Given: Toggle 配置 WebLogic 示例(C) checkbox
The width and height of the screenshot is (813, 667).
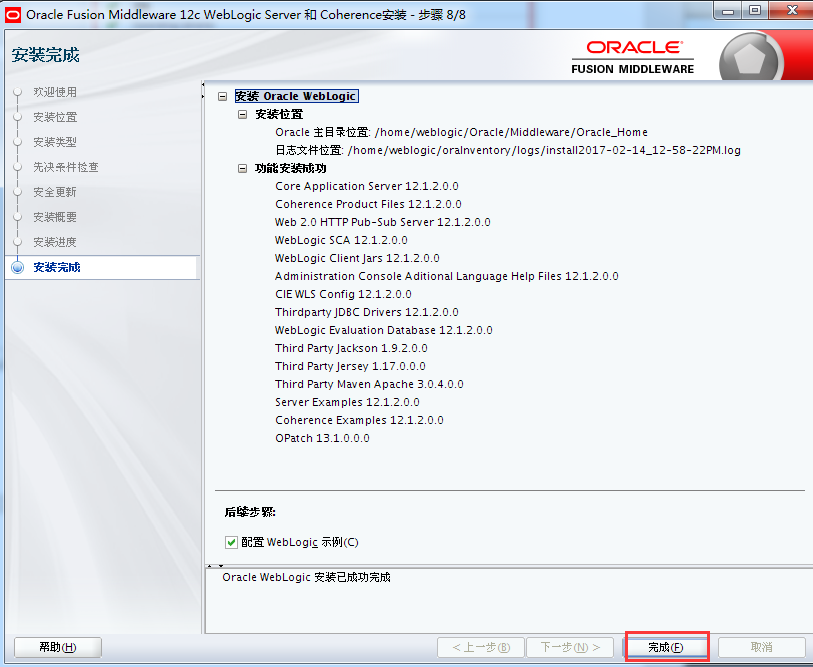Looking at the screenshot, I should [231, 543].
